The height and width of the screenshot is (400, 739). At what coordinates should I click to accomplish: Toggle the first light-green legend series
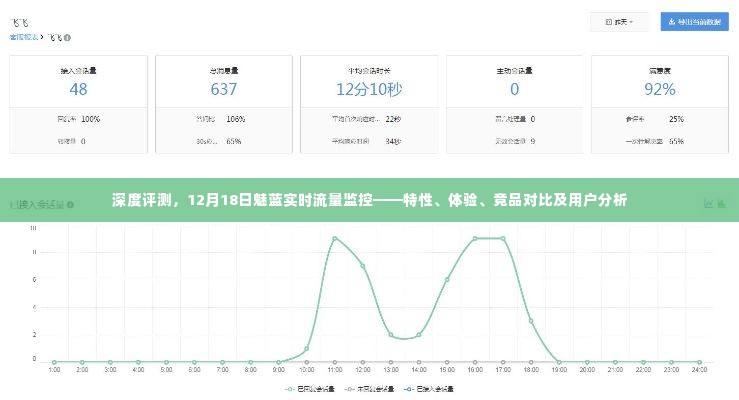point(310,389)
